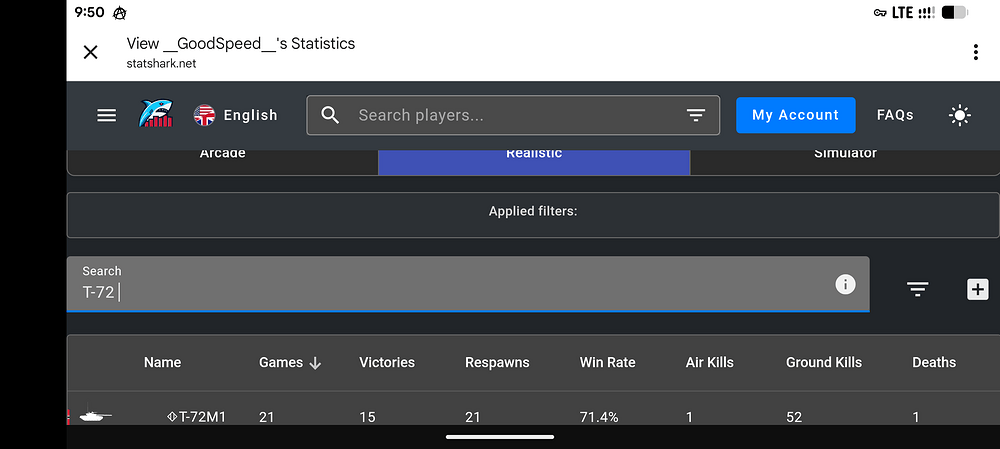The height and width of the screenshot is (449, 1000).
Task: Close the in-app browser tab
Action: coord(90,52)
